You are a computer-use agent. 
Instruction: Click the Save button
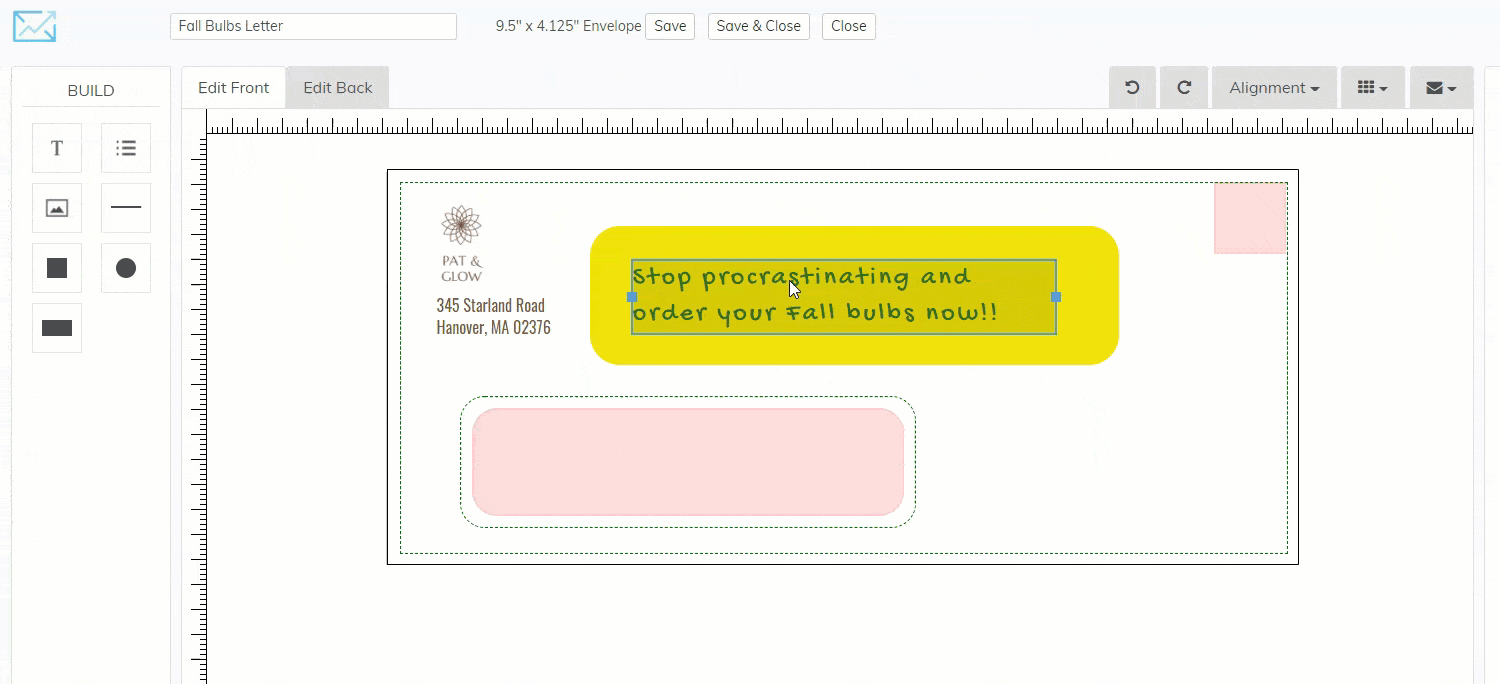point(670,26)
